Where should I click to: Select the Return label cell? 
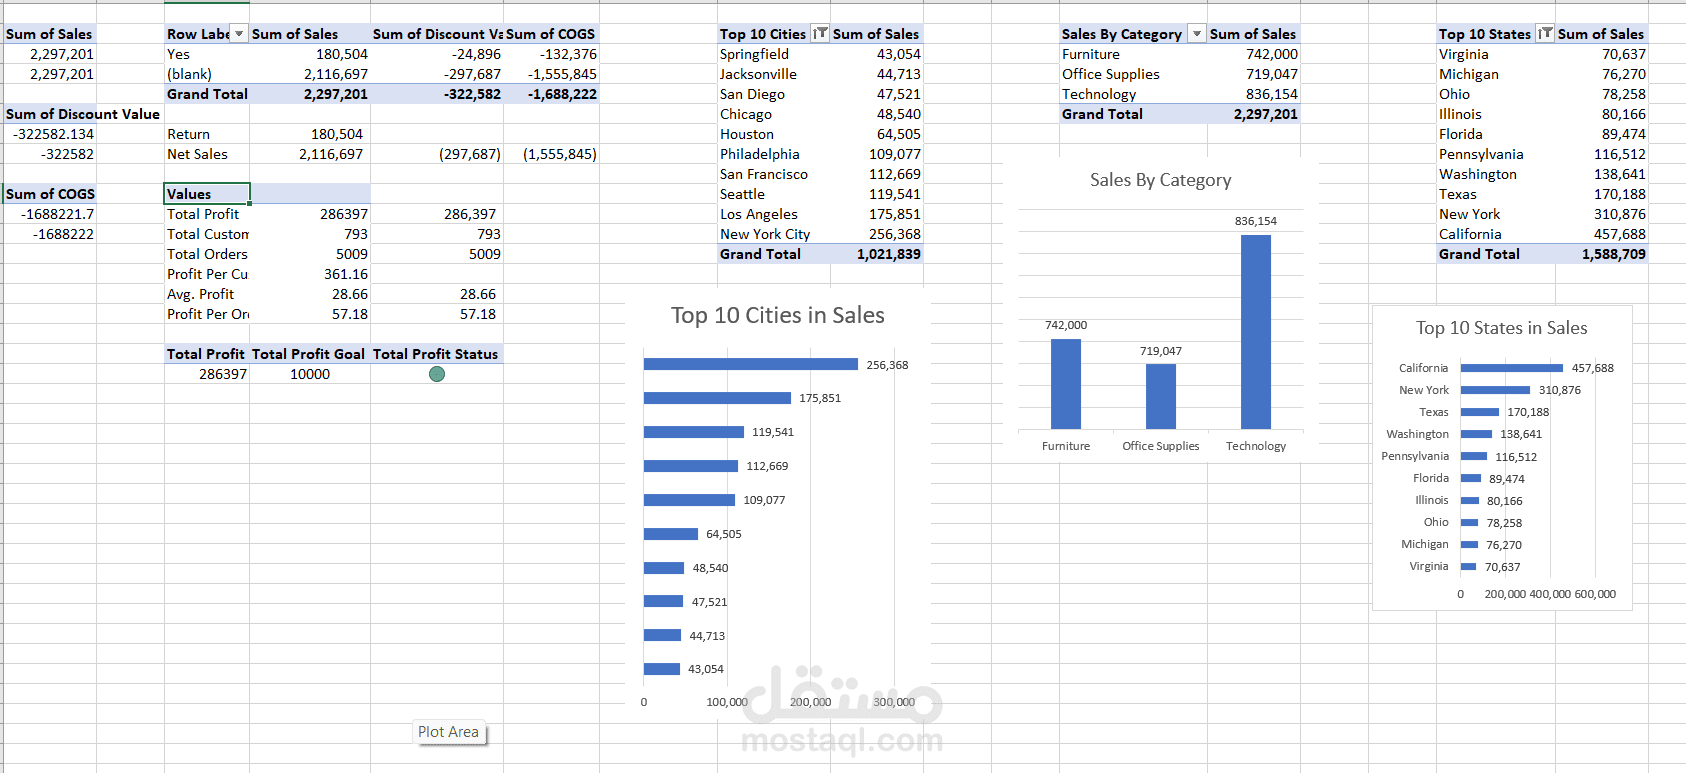point(207,134)
